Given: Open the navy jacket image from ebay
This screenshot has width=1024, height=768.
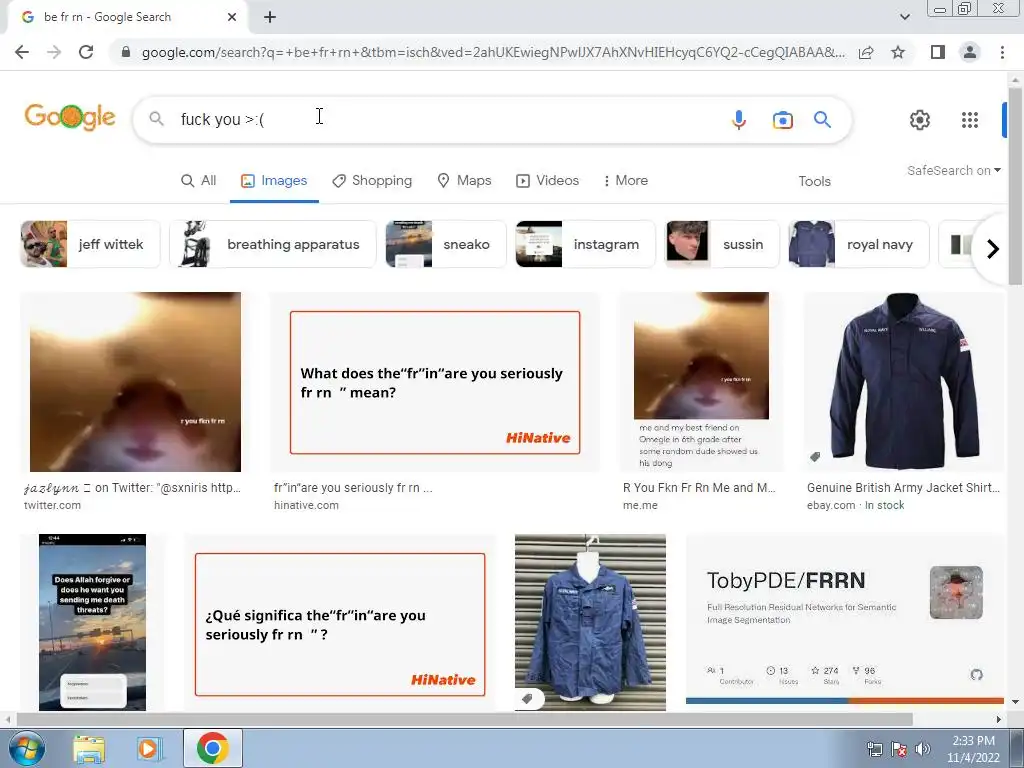Looking at the screenshot, I should (x=904, y=382).
